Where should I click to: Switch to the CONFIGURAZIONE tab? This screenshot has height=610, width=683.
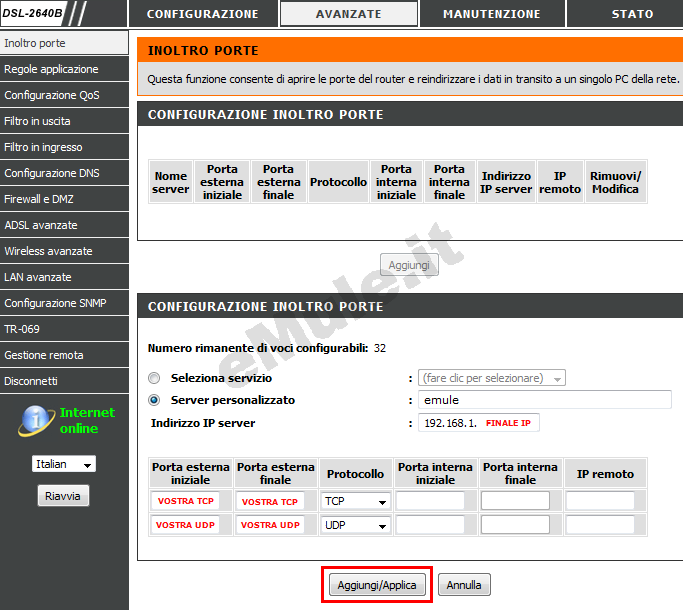coord(203,14)
